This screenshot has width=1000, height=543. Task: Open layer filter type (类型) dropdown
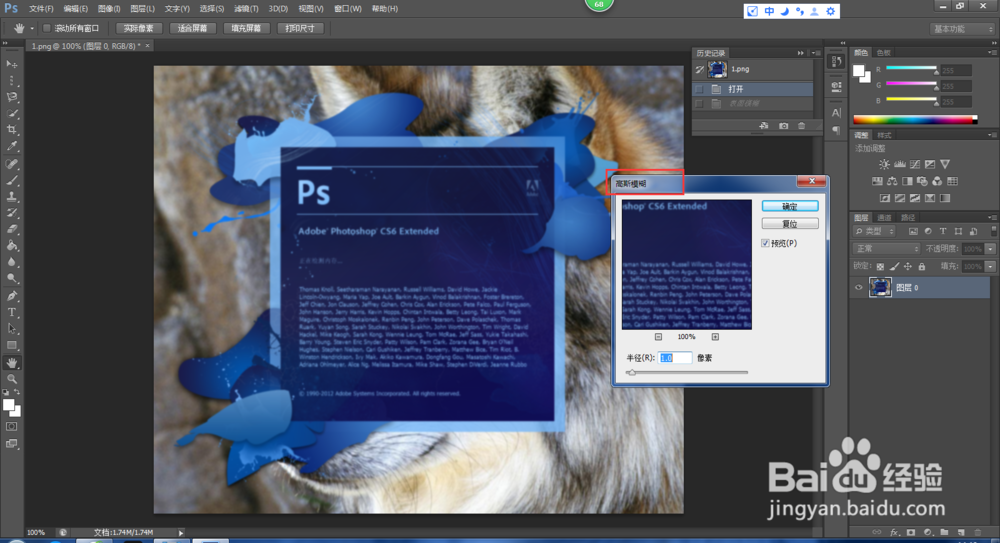874,232
